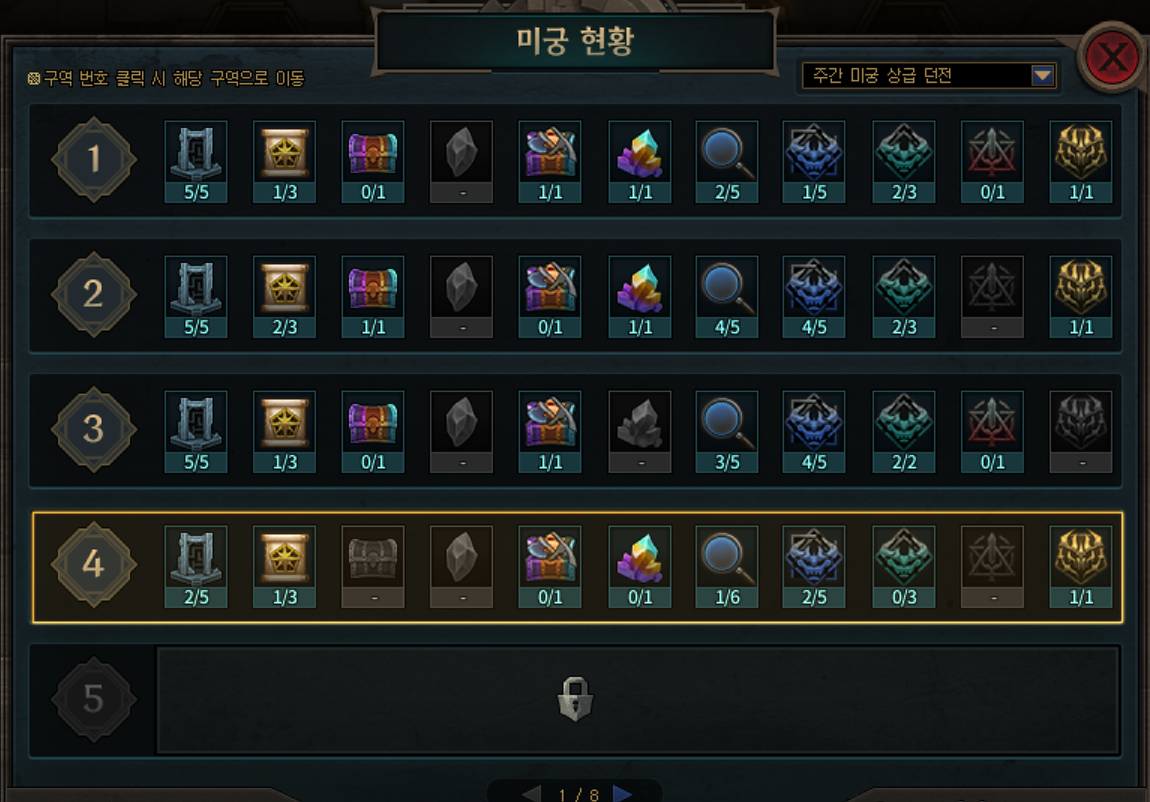This screenshot has height=802, width=1150.
Task: Click the zone 1 number badge
Action: [x=94, y=159]
